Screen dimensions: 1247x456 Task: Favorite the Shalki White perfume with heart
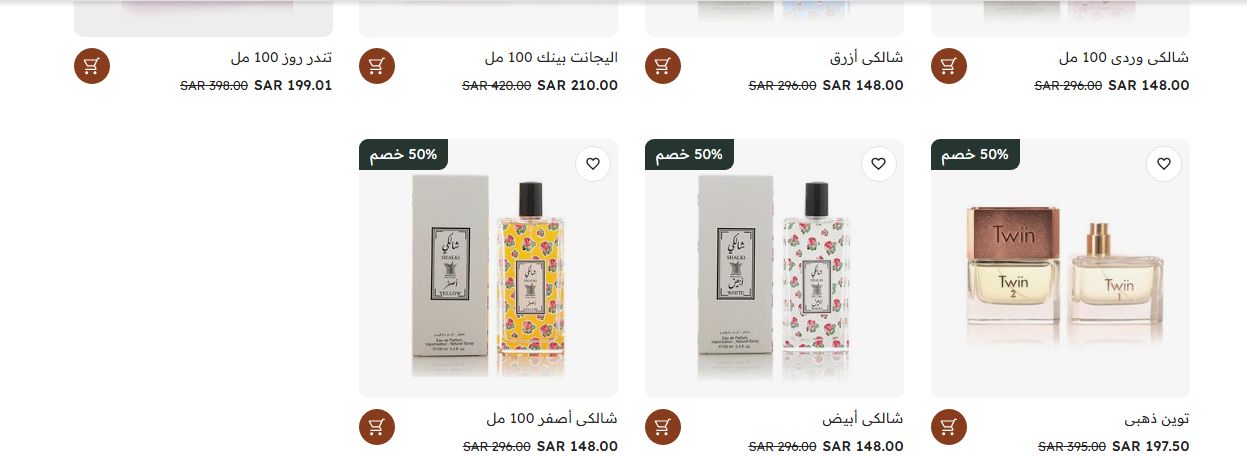879,163
